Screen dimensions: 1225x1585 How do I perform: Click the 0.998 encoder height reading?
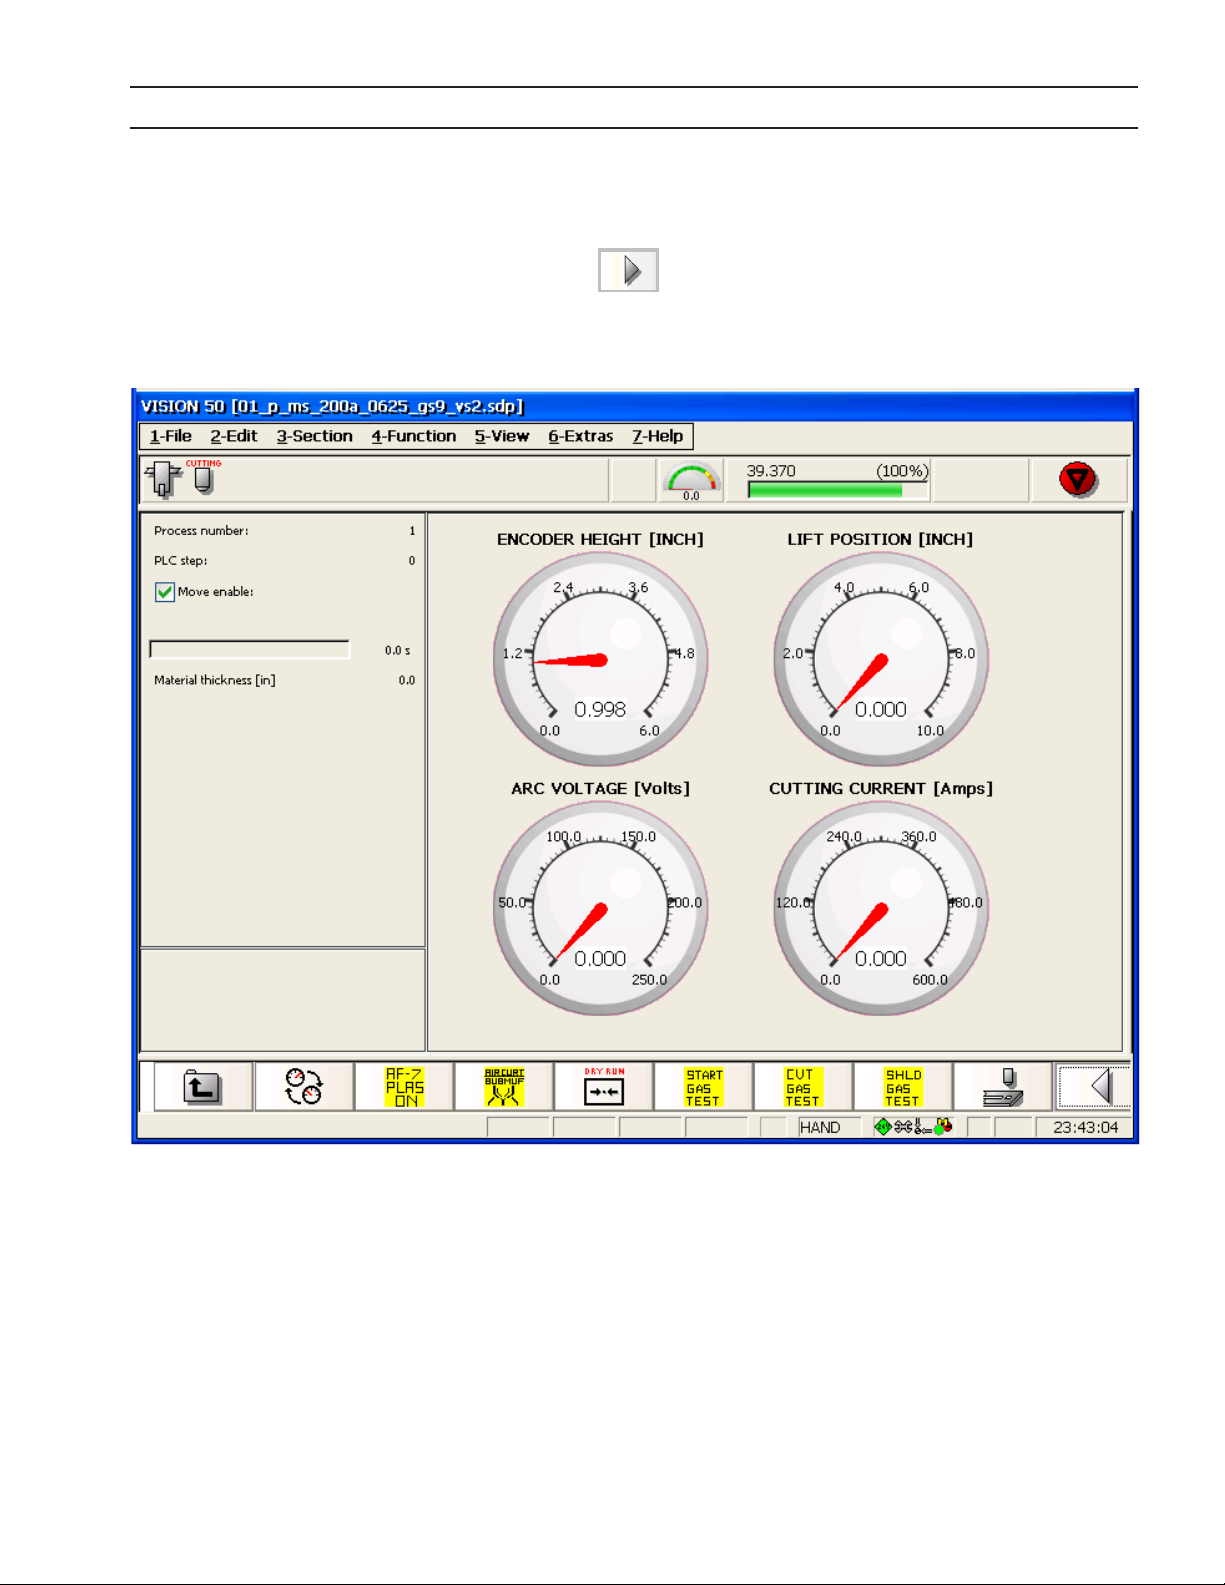tap(600, 709)
